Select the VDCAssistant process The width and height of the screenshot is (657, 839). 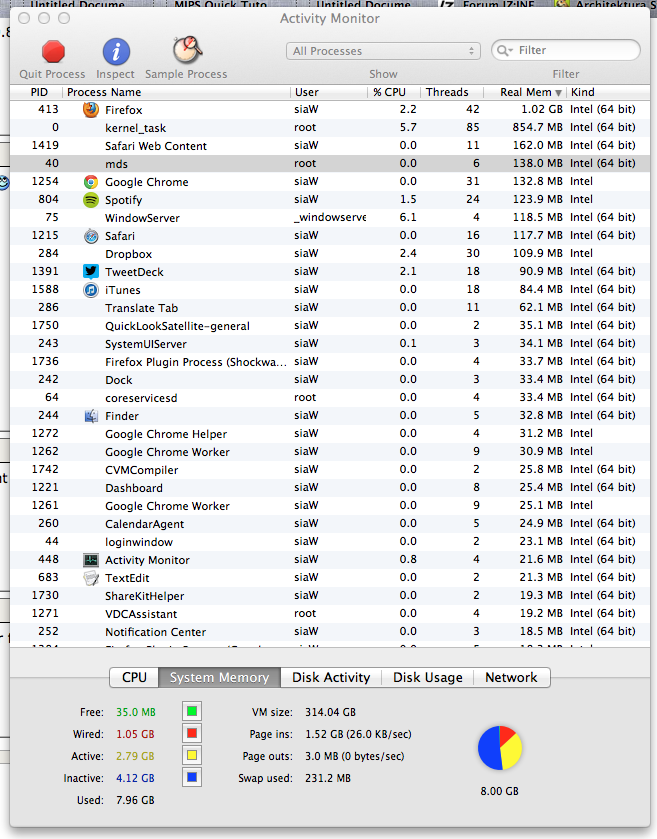click(x=330, y=614)
